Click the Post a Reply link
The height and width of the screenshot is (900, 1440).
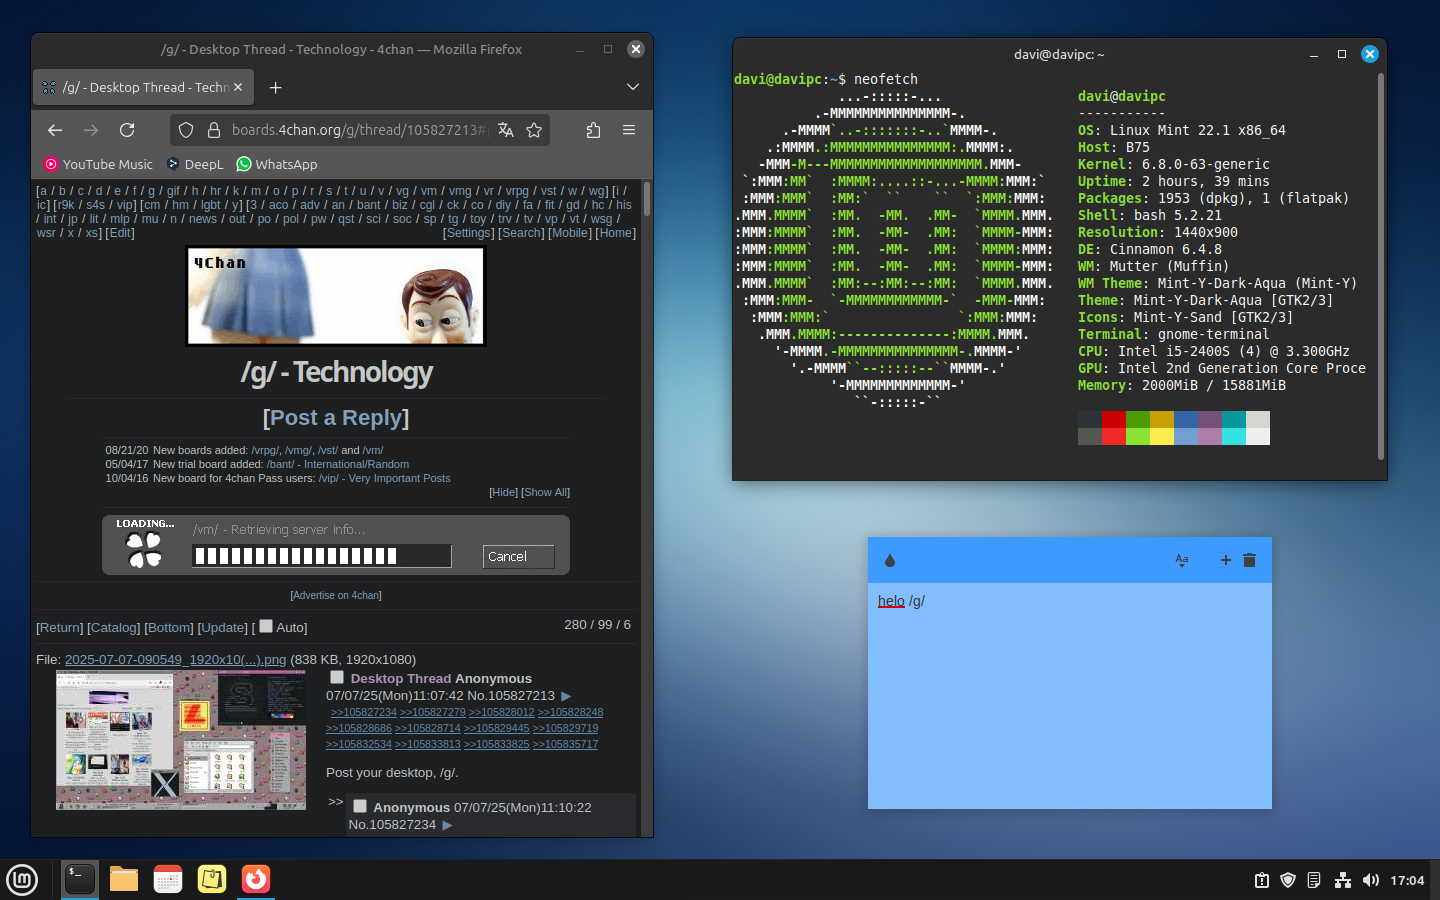[x=336, y=417]
